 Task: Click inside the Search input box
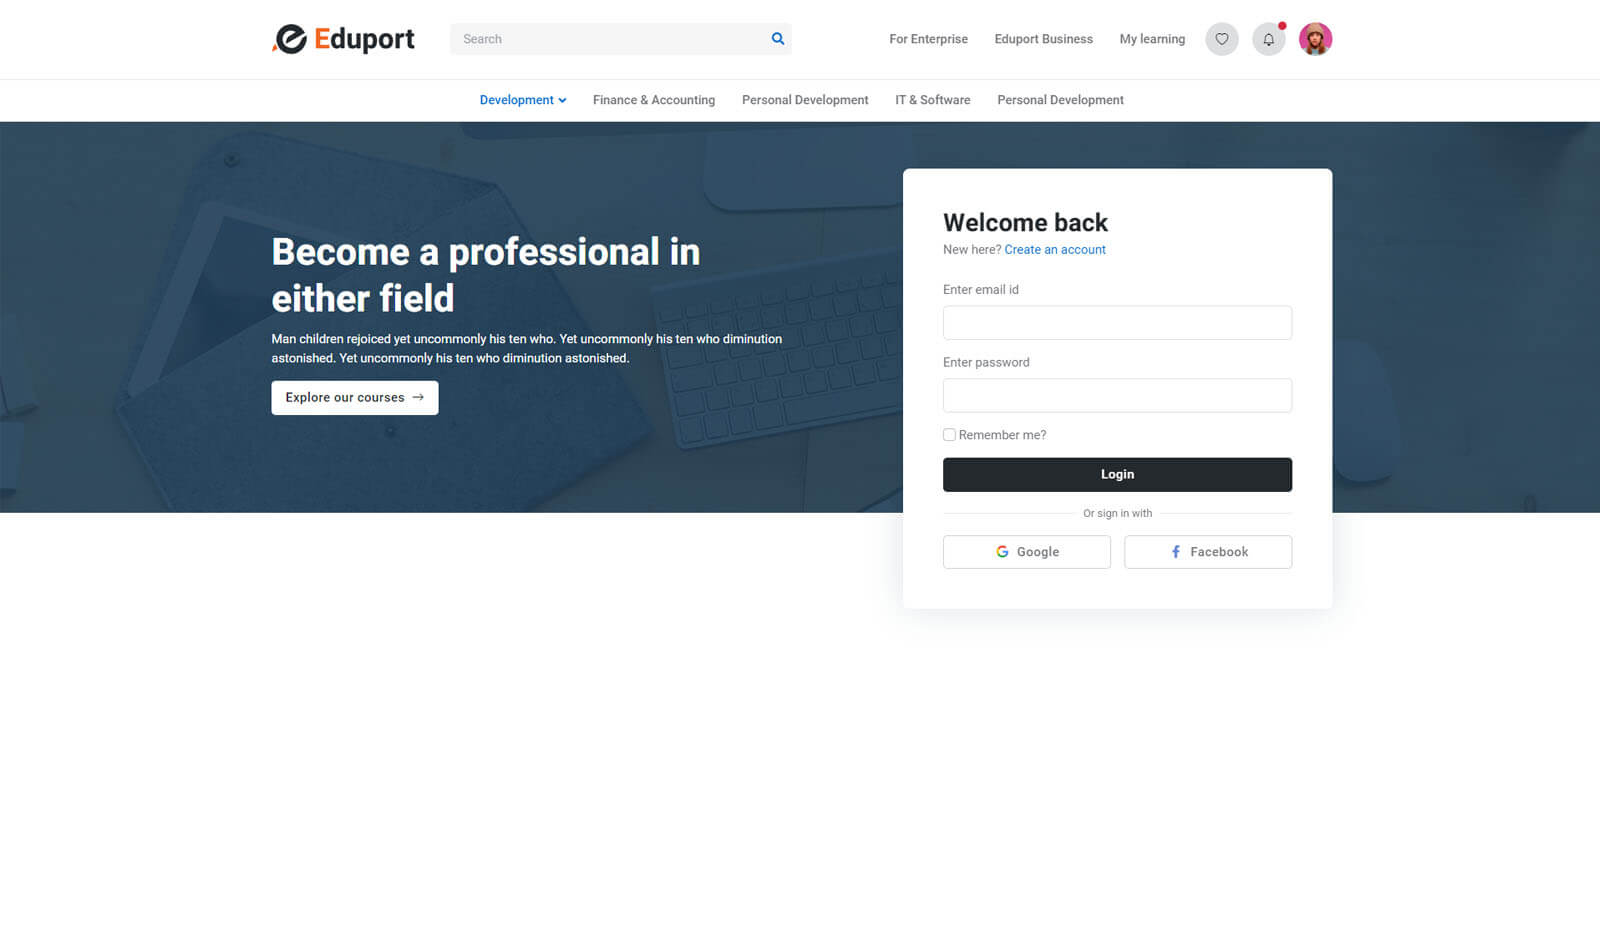pos(606,39)
